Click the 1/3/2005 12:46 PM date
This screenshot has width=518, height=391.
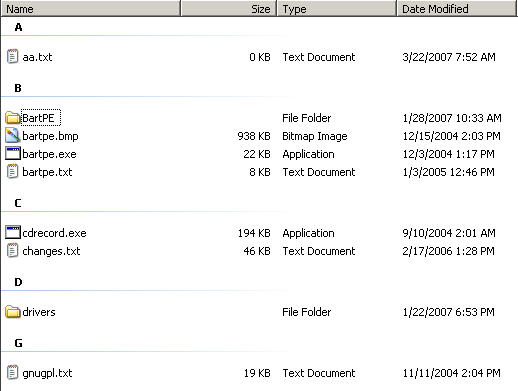tap(448, 172)
